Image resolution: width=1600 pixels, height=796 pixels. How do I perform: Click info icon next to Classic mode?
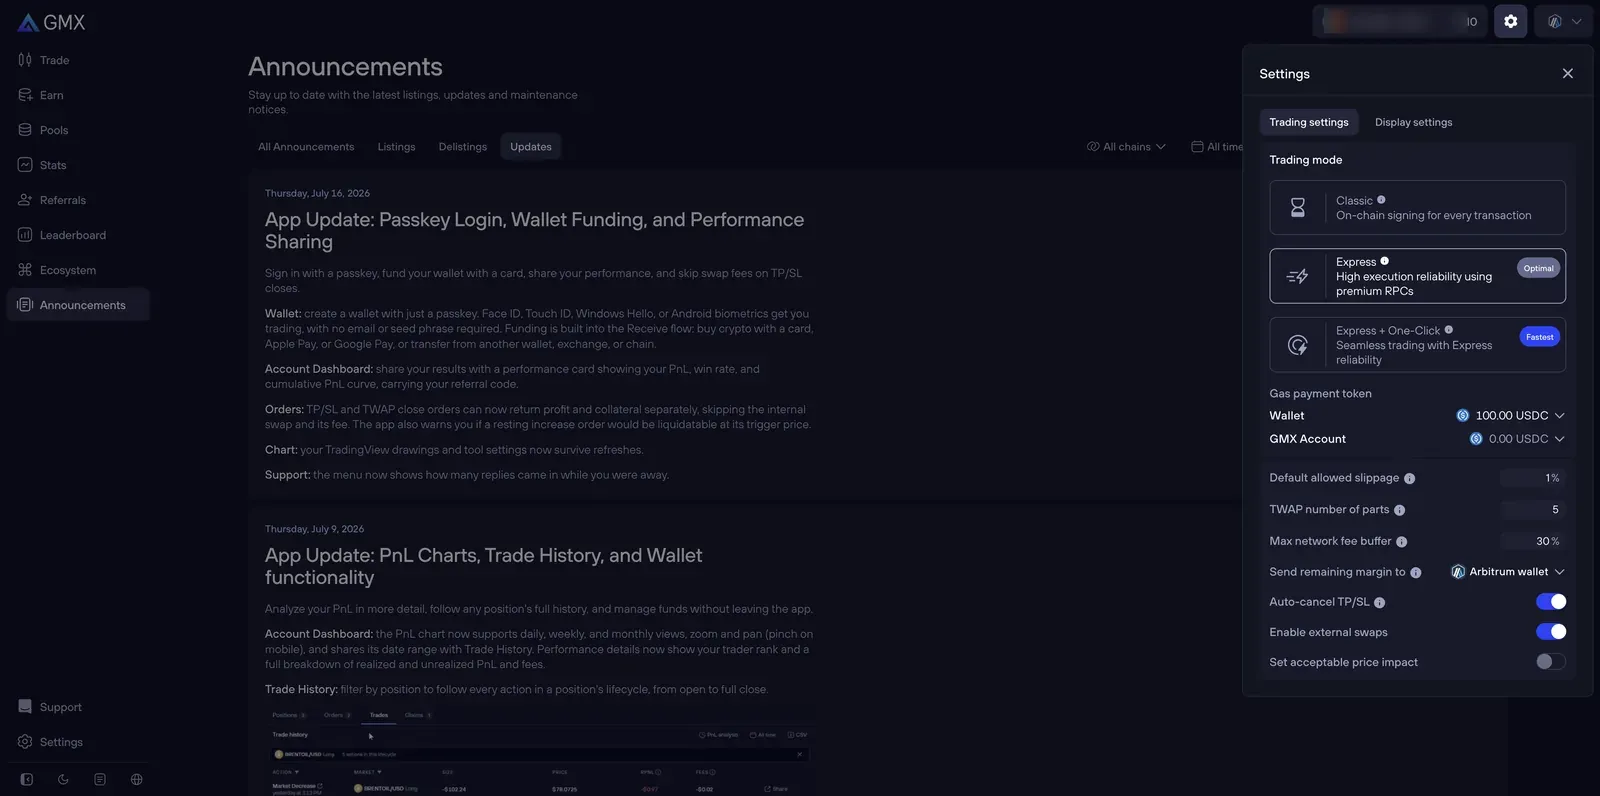1381,200
